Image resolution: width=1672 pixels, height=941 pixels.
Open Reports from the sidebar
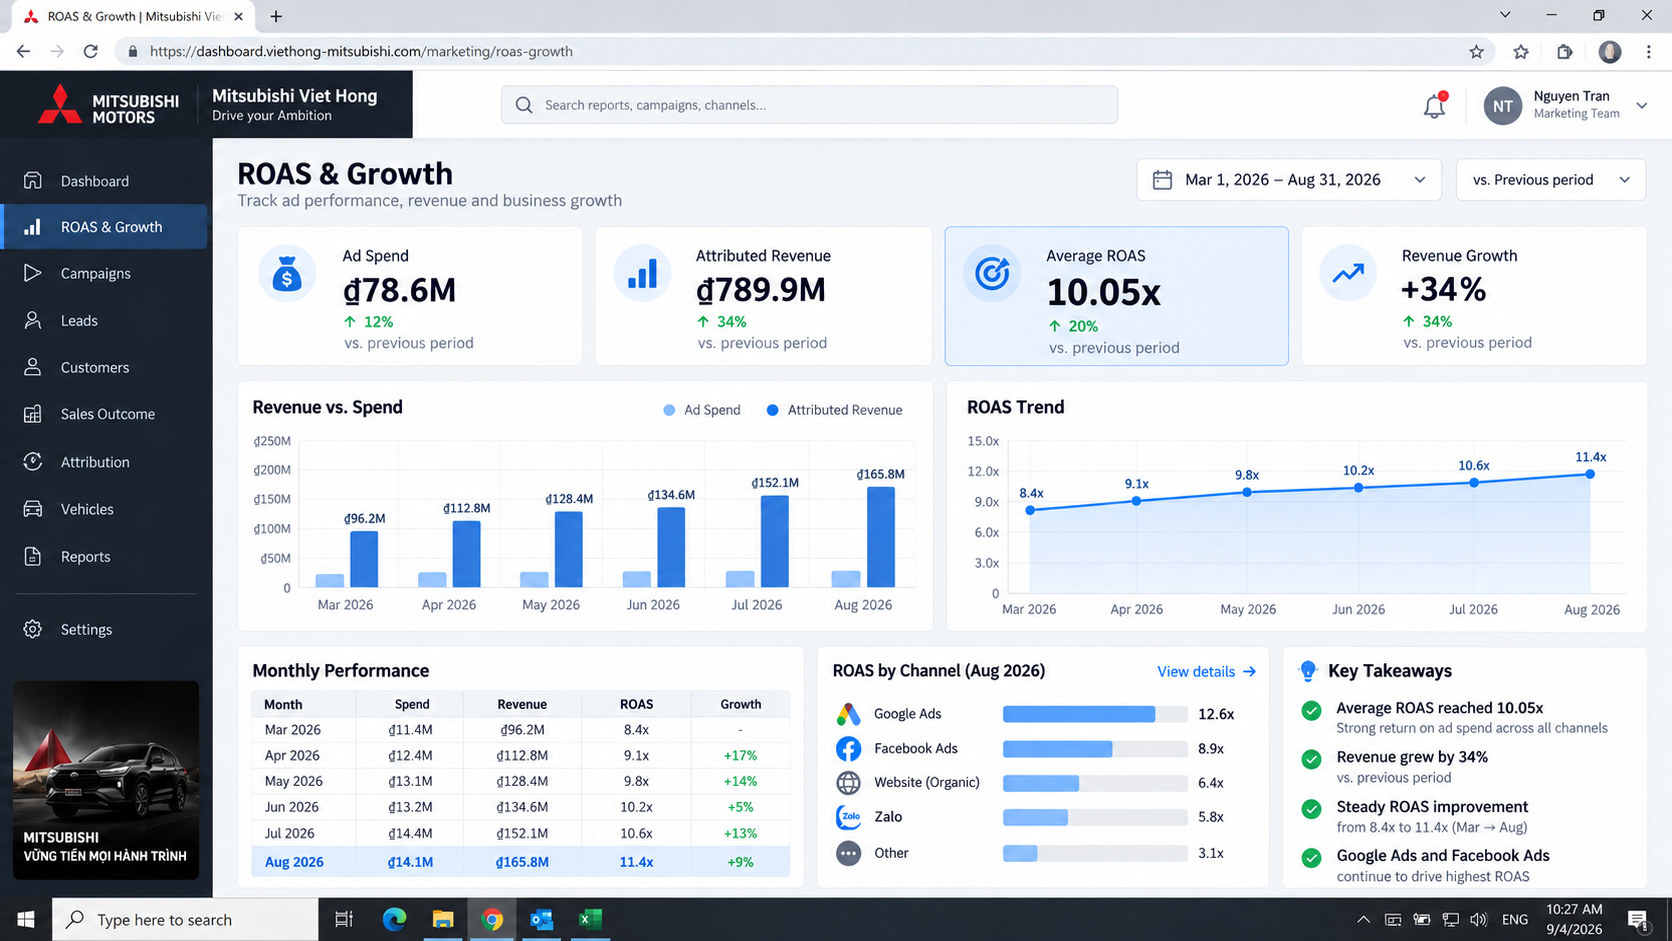[x=104, y=557]
